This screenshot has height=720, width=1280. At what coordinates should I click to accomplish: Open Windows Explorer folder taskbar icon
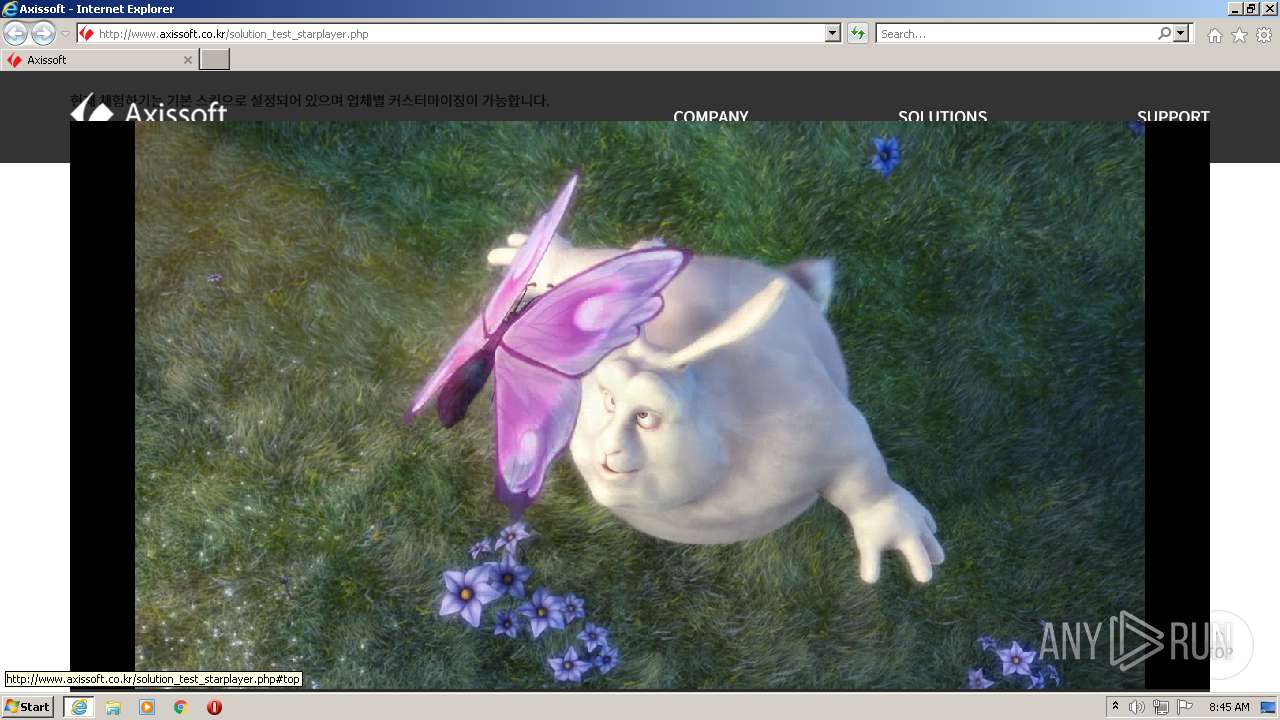point(113,707)
